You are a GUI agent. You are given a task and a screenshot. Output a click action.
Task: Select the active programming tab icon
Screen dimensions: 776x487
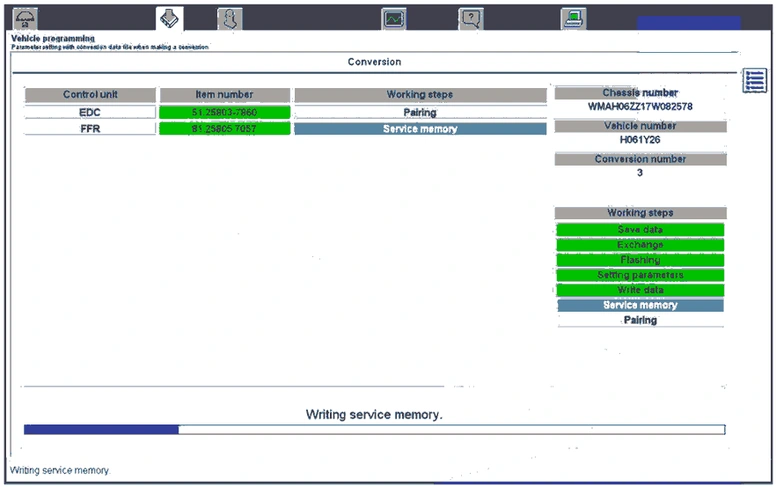point(170,18)
